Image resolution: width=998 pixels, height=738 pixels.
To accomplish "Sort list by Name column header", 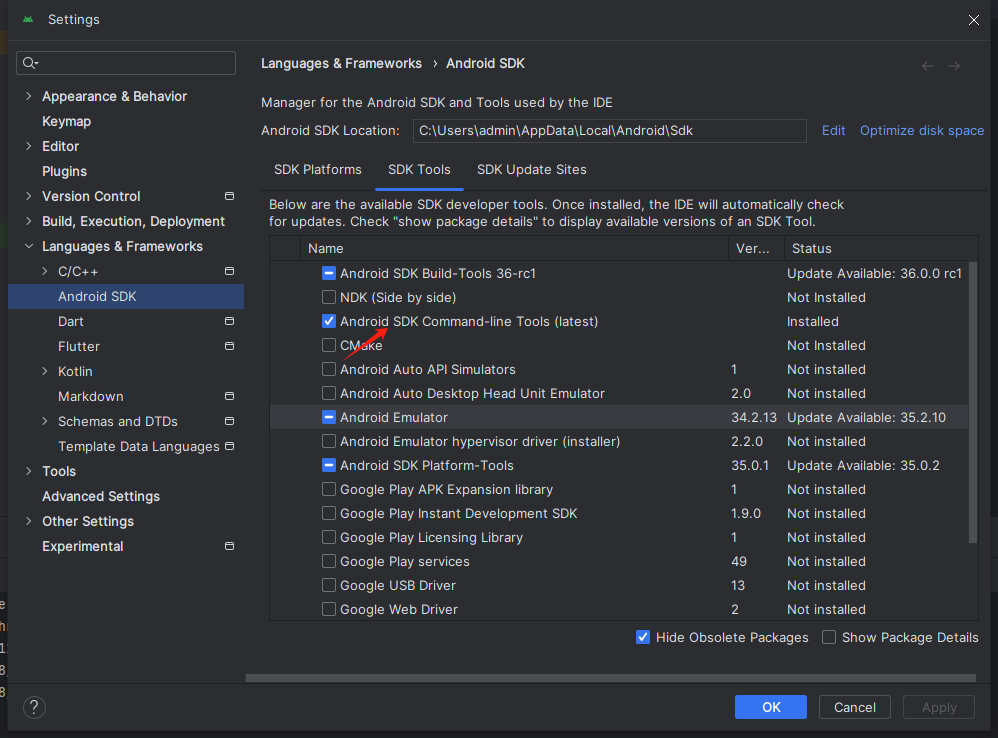I will click(514, 249).
